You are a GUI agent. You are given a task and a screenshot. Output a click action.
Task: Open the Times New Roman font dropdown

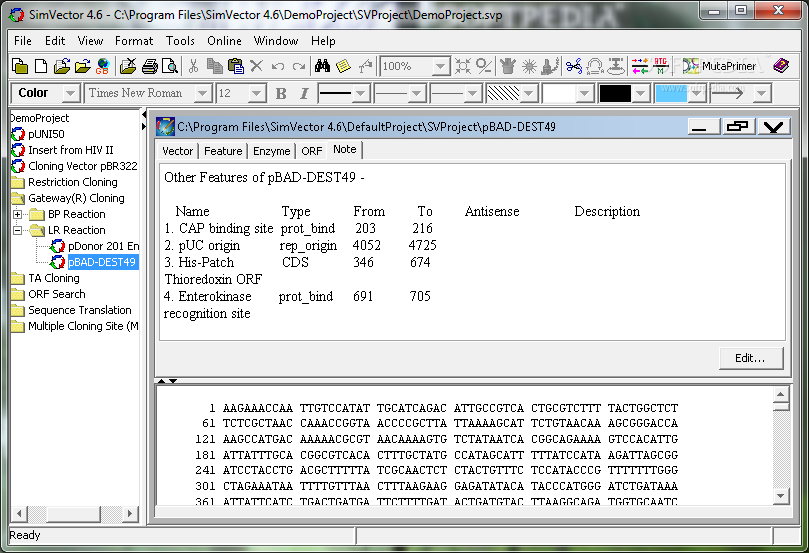click(x=203, y=93)
